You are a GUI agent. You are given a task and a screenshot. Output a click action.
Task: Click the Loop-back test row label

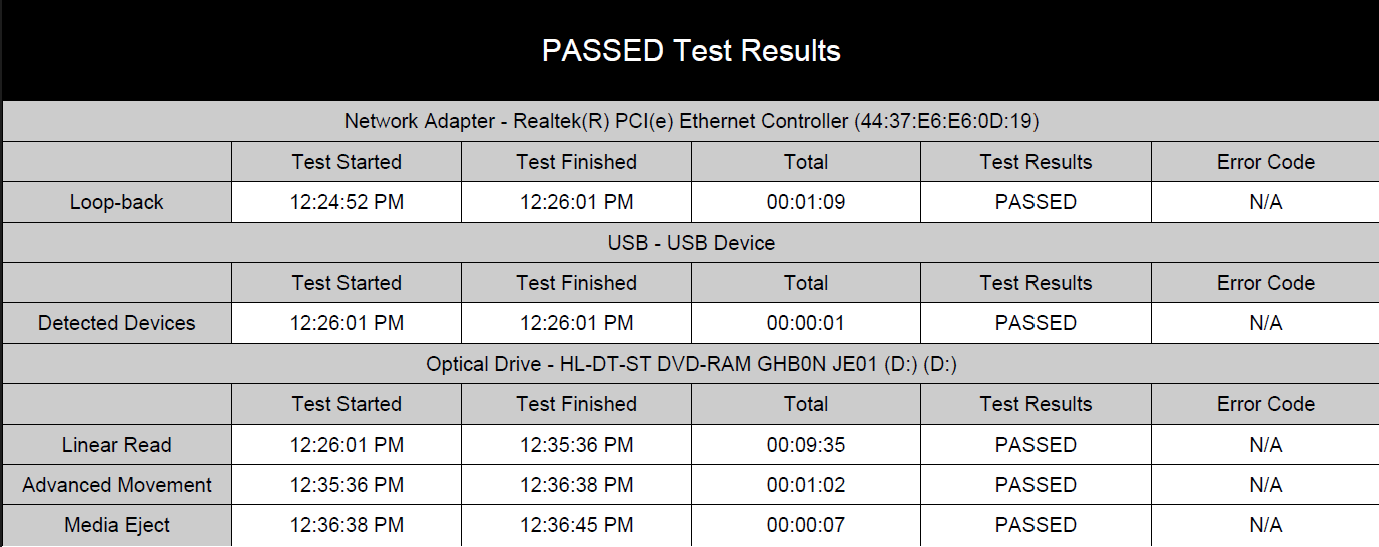click(117, 202)
